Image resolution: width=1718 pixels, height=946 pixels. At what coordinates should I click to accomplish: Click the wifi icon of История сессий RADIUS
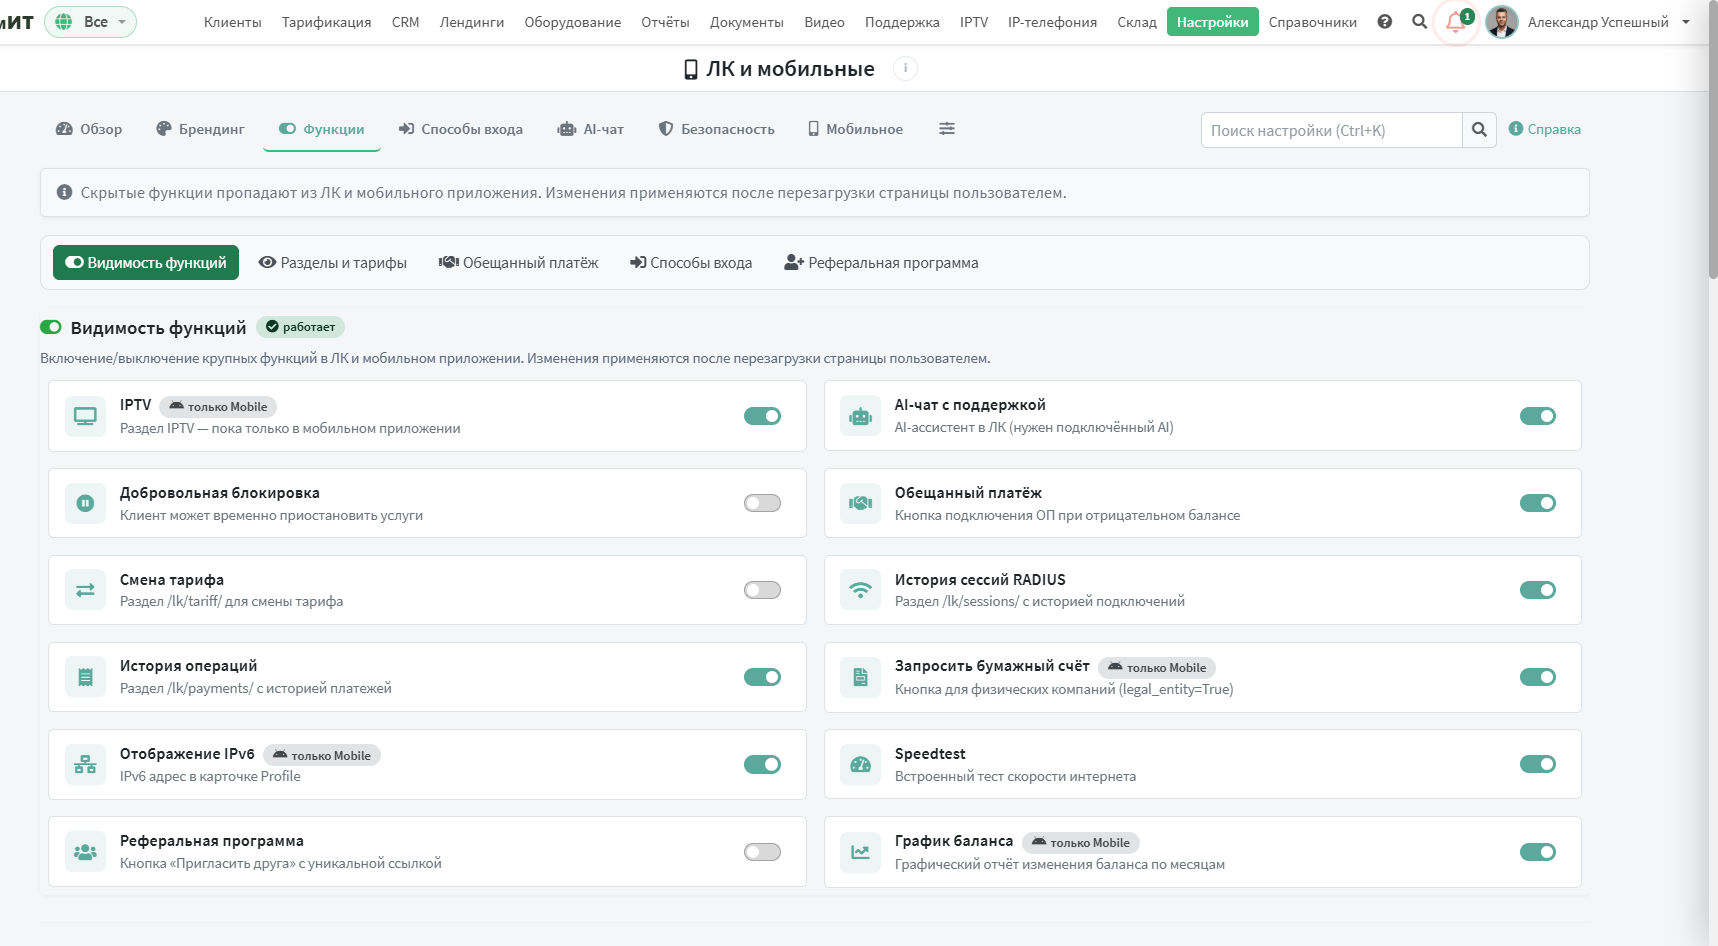860,590
